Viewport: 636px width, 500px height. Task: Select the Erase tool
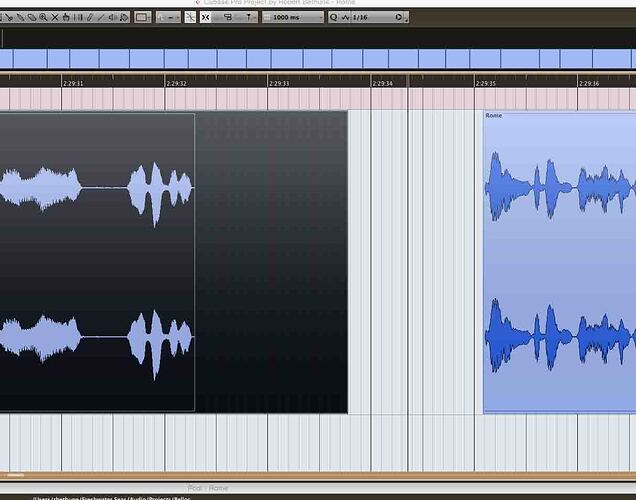32,17
